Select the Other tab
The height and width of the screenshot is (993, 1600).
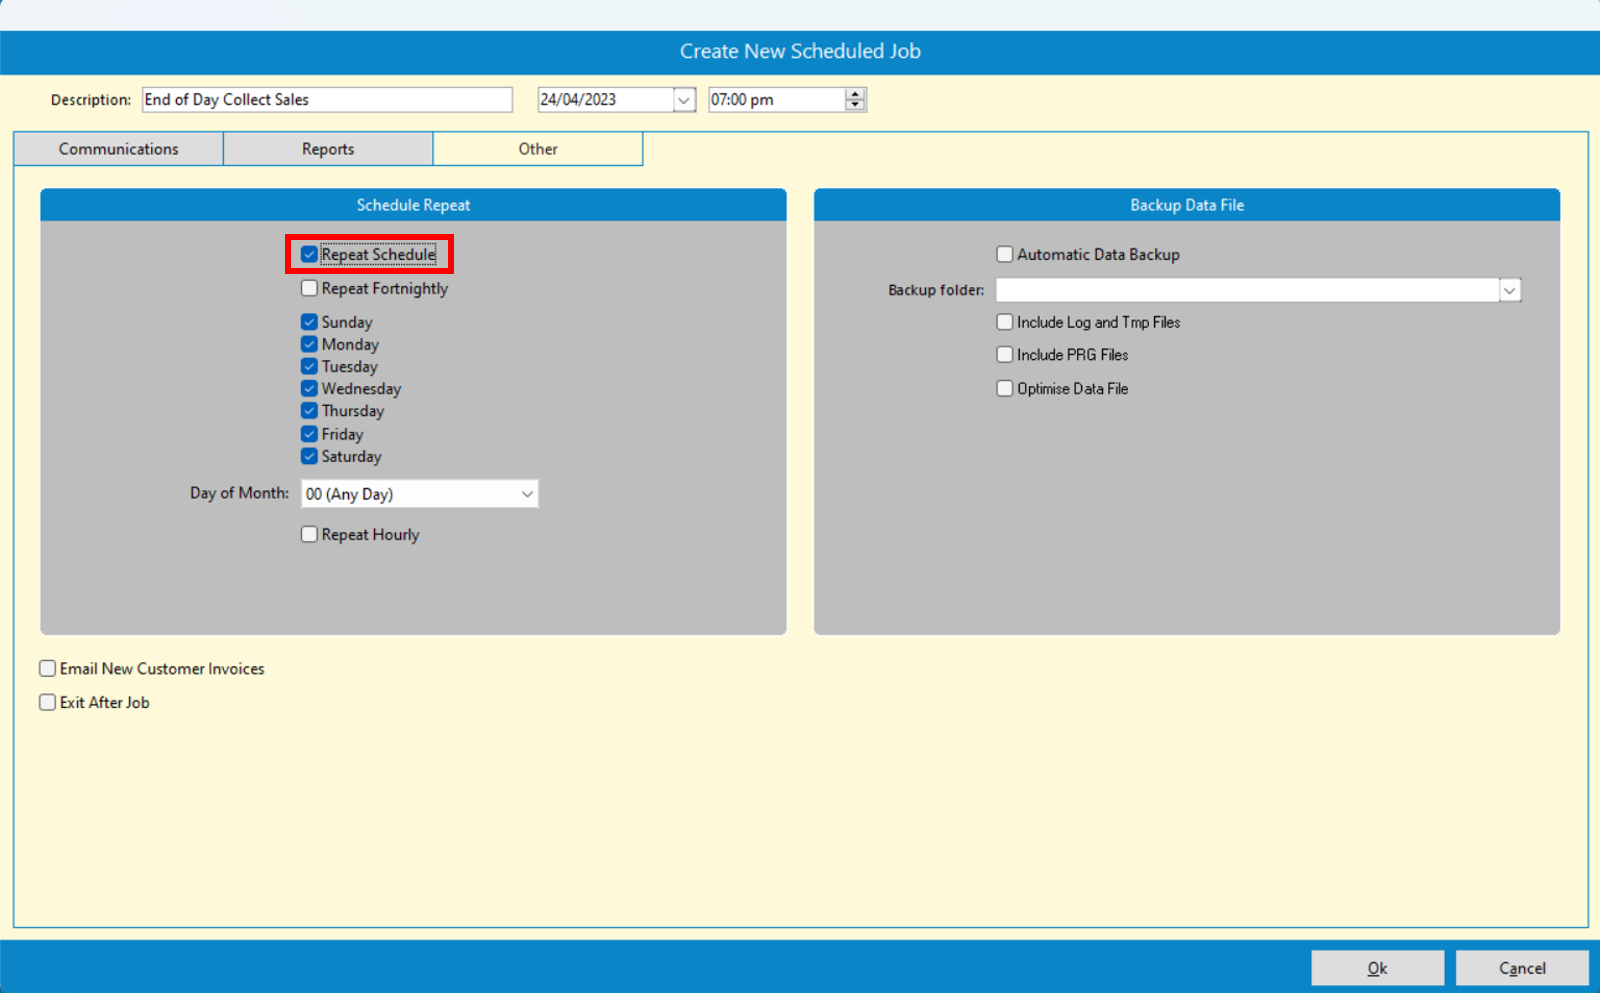pyautogui.click(x=538, y=149)
